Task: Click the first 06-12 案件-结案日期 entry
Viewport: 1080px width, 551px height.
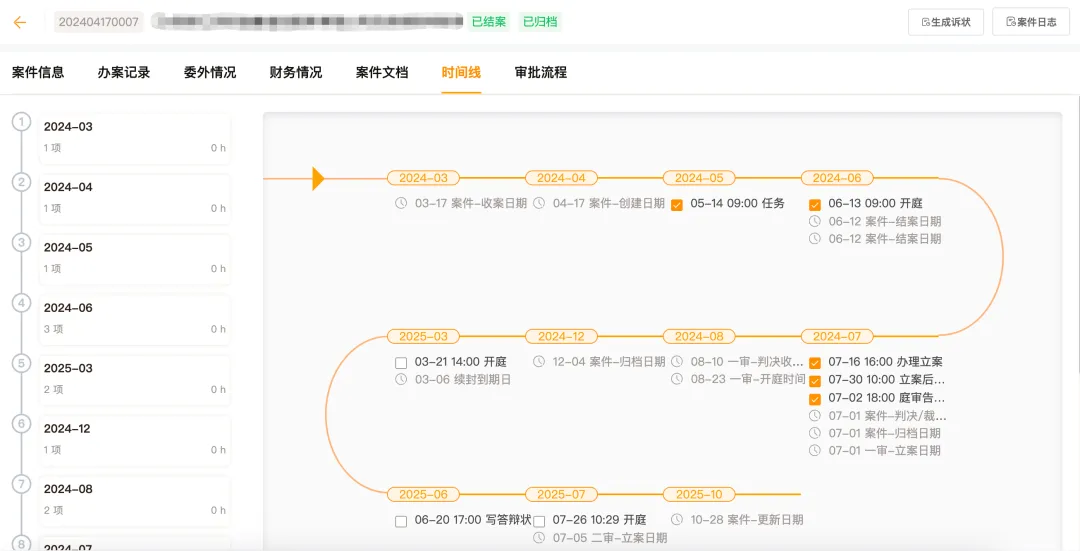Action: 875,221
